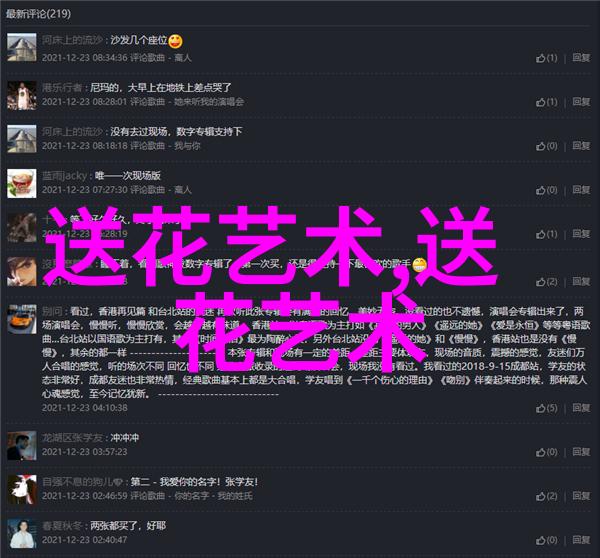Screen dimensions: 600x558
Task: Like the 沙发几个座位 comment
Action: [546, 58]
